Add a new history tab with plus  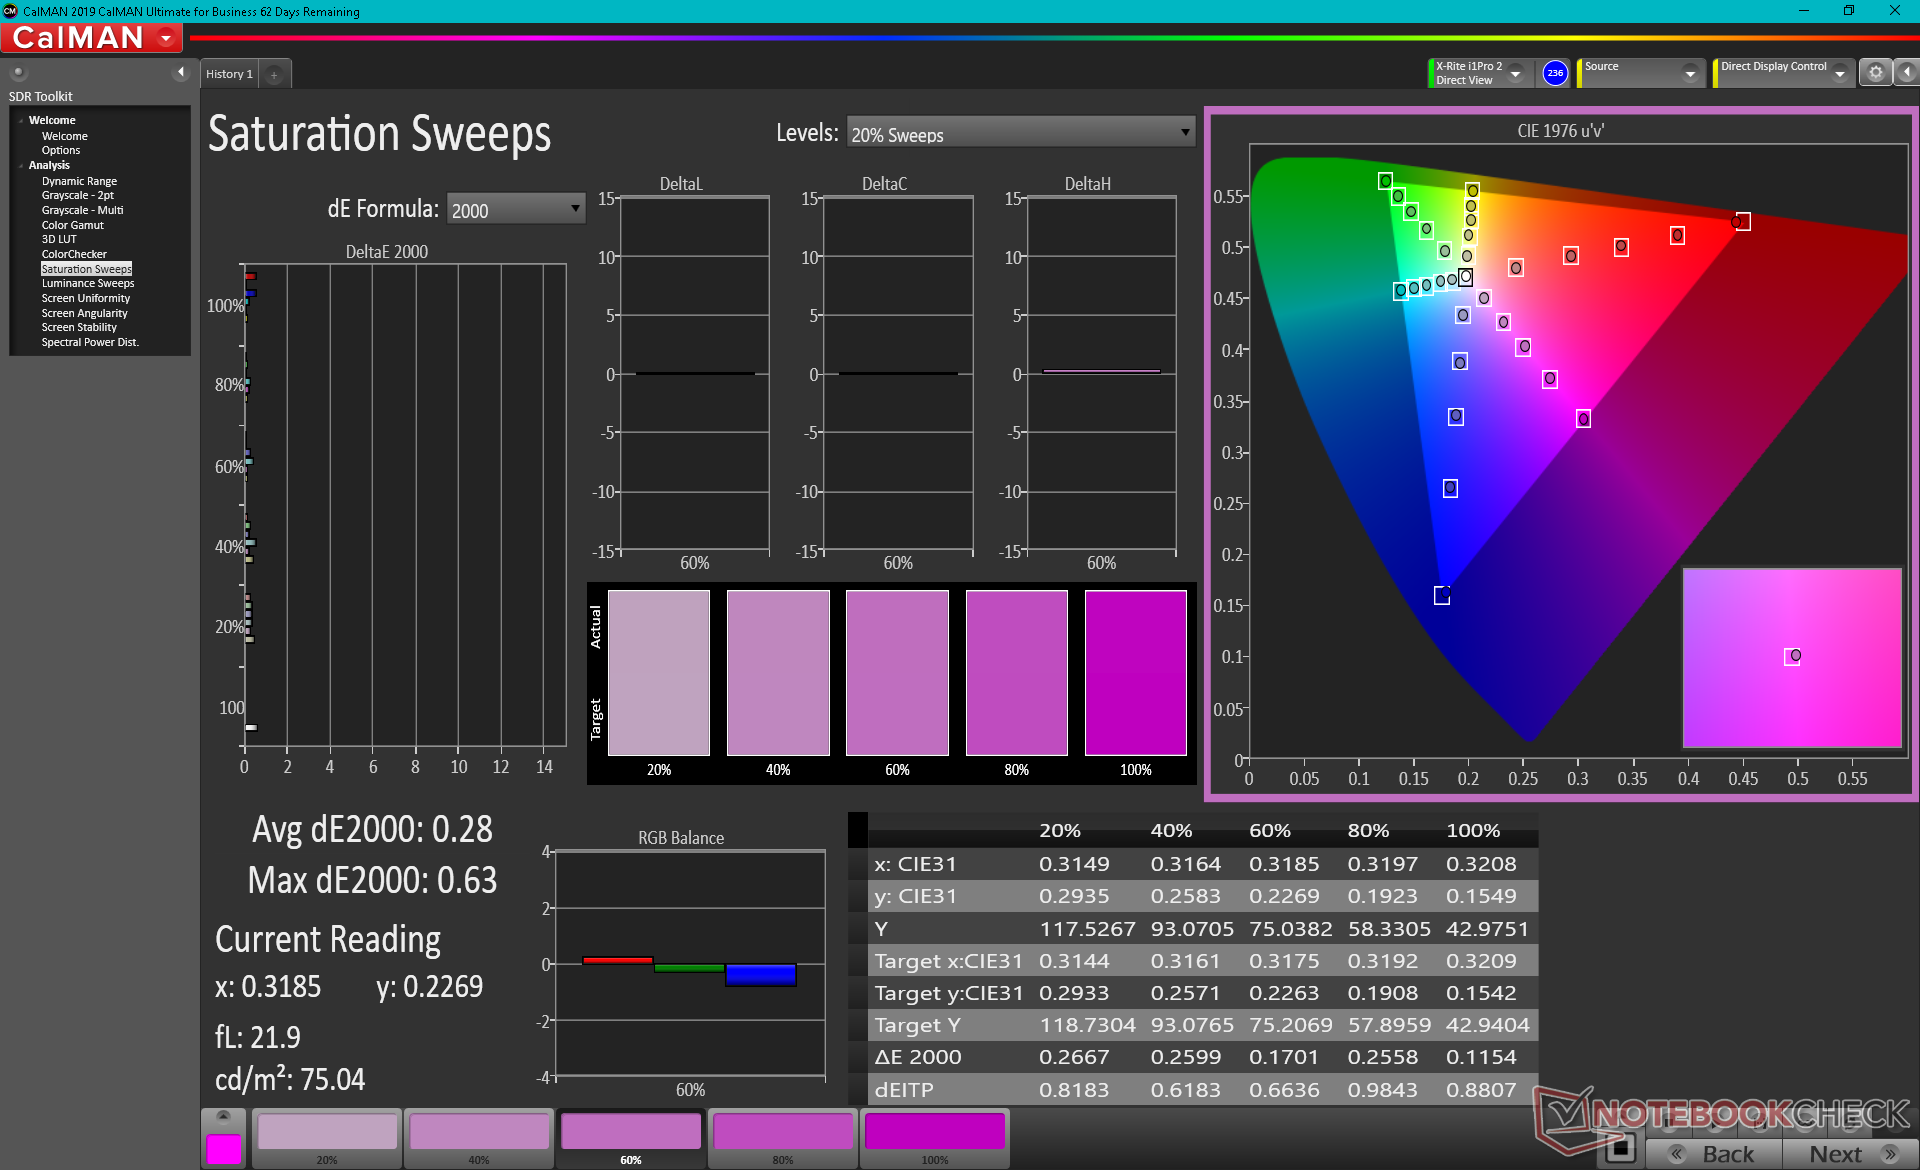[274, 74]
